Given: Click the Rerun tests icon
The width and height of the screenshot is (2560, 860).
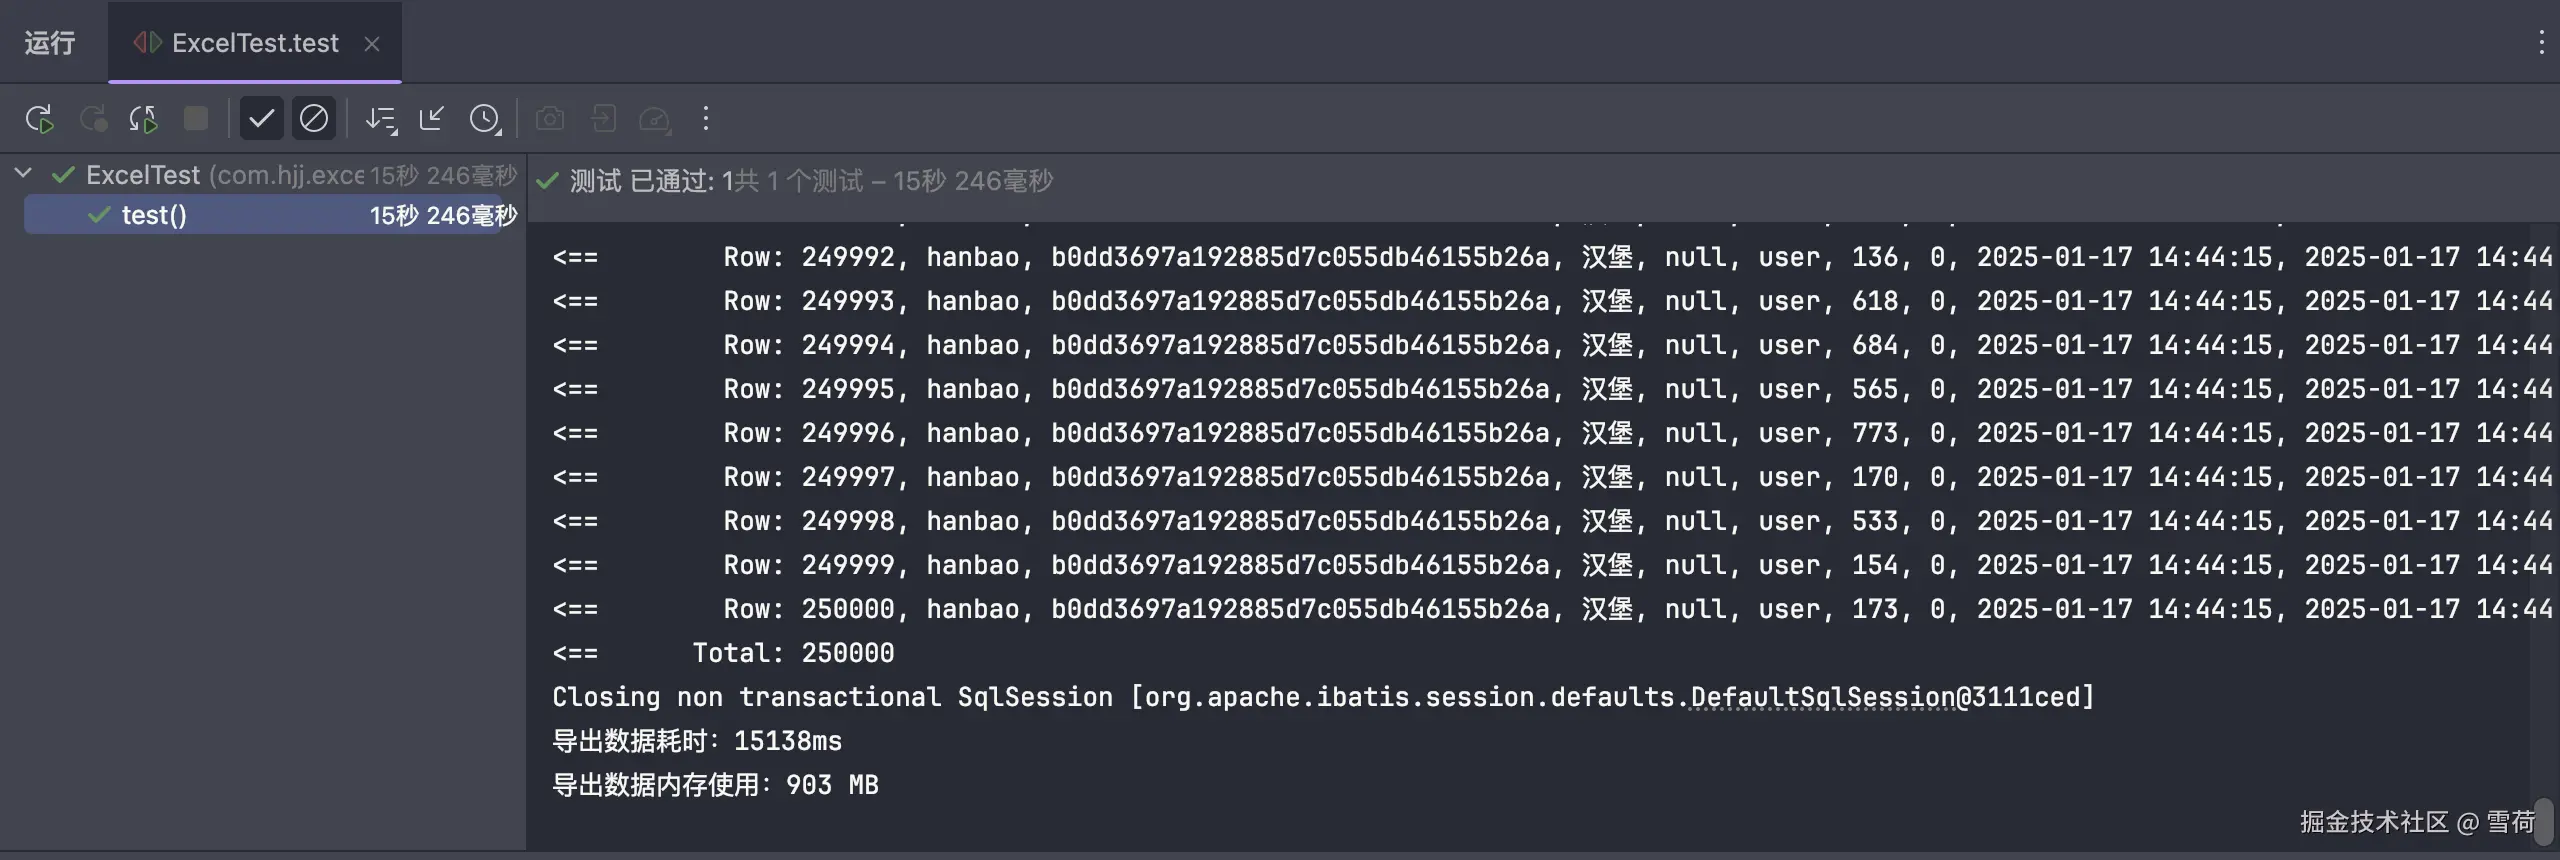Looking at the screenshot, I should [40, 119].
